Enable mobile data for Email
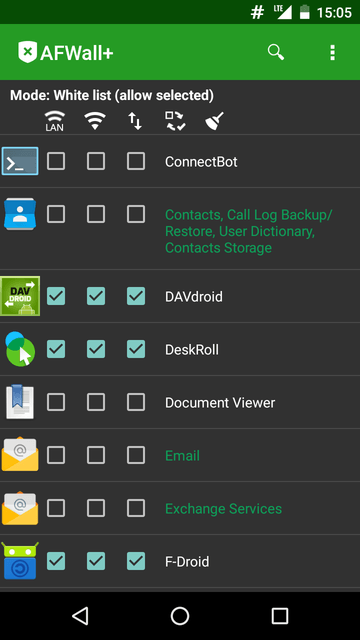The image size is (360, 640). [x=136, y=455]
